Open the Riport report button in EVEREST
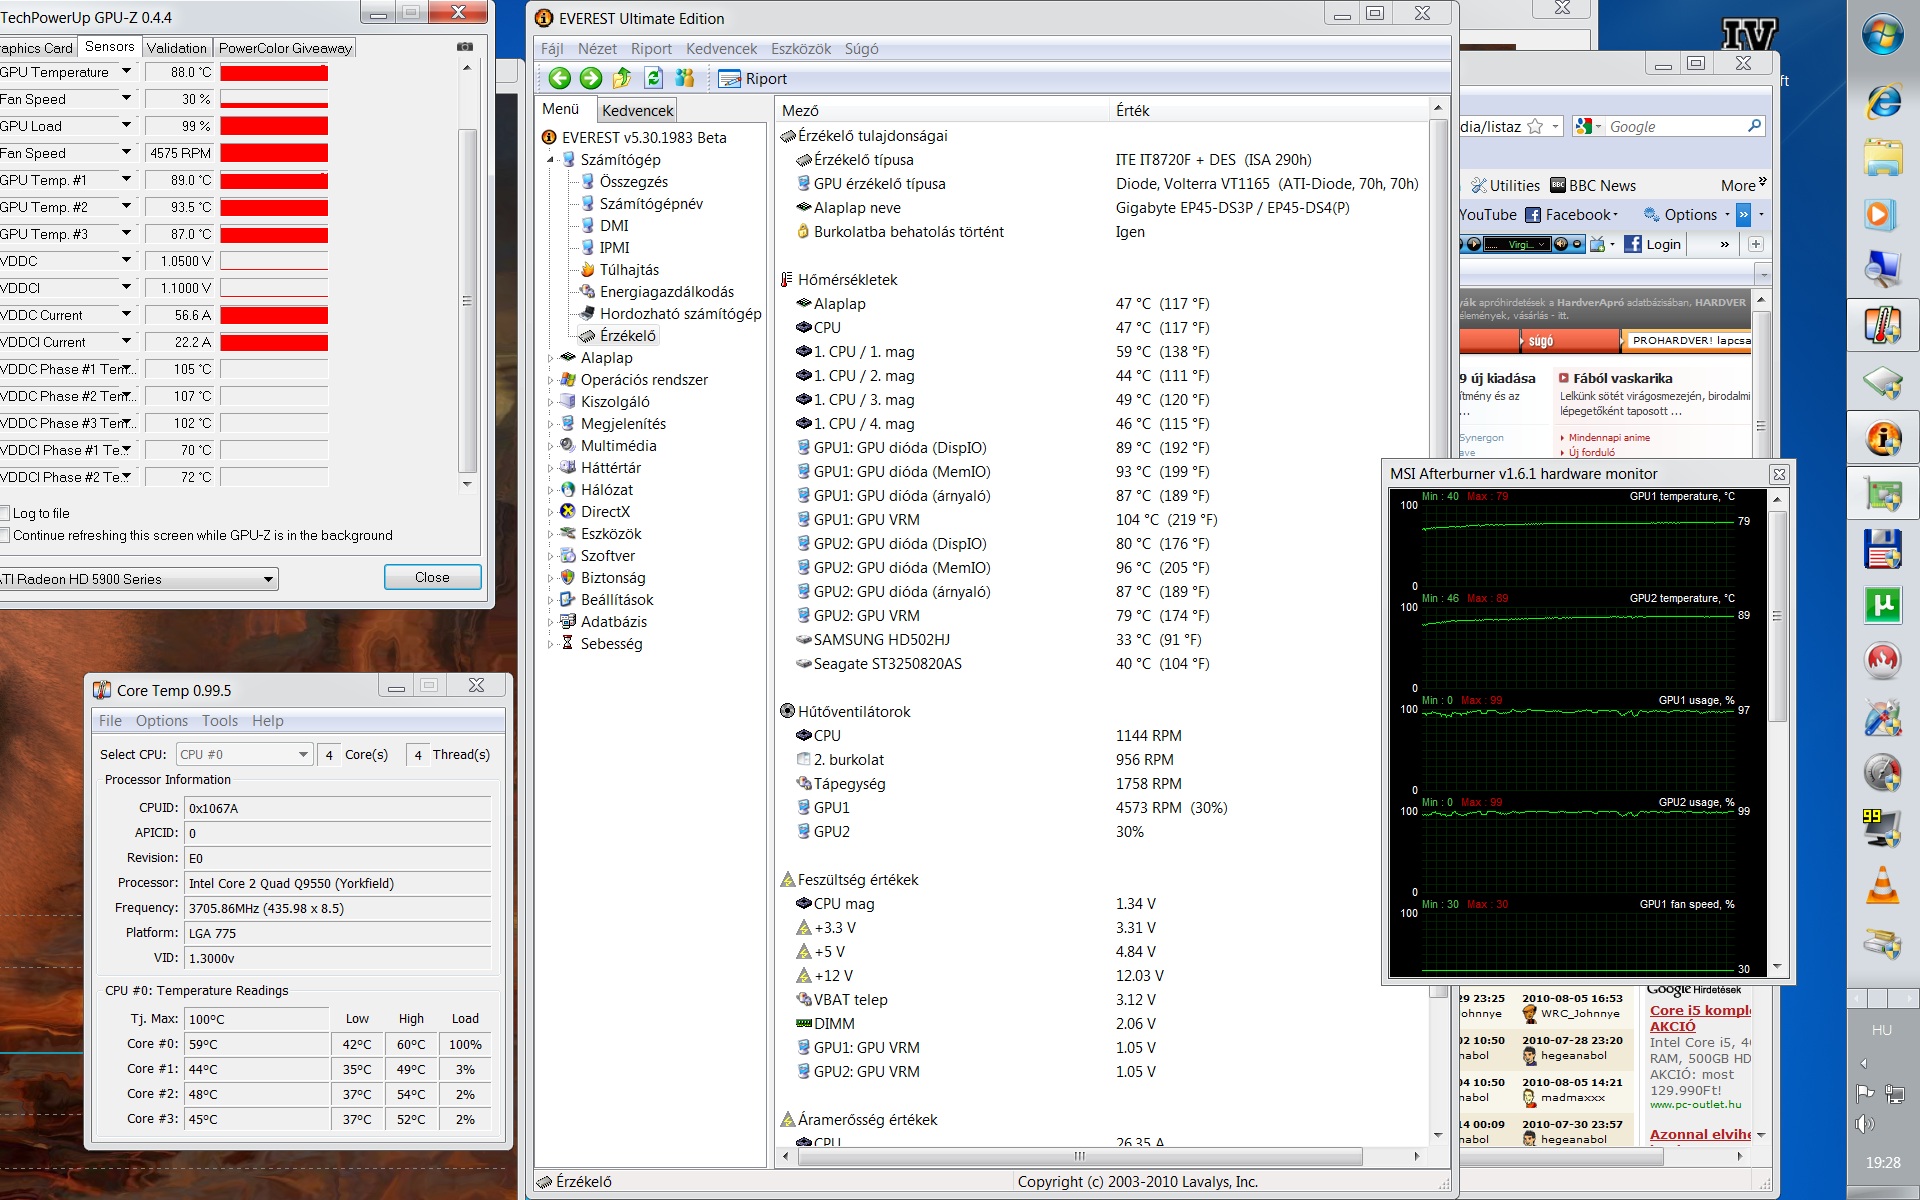 (x=753, y=79)
